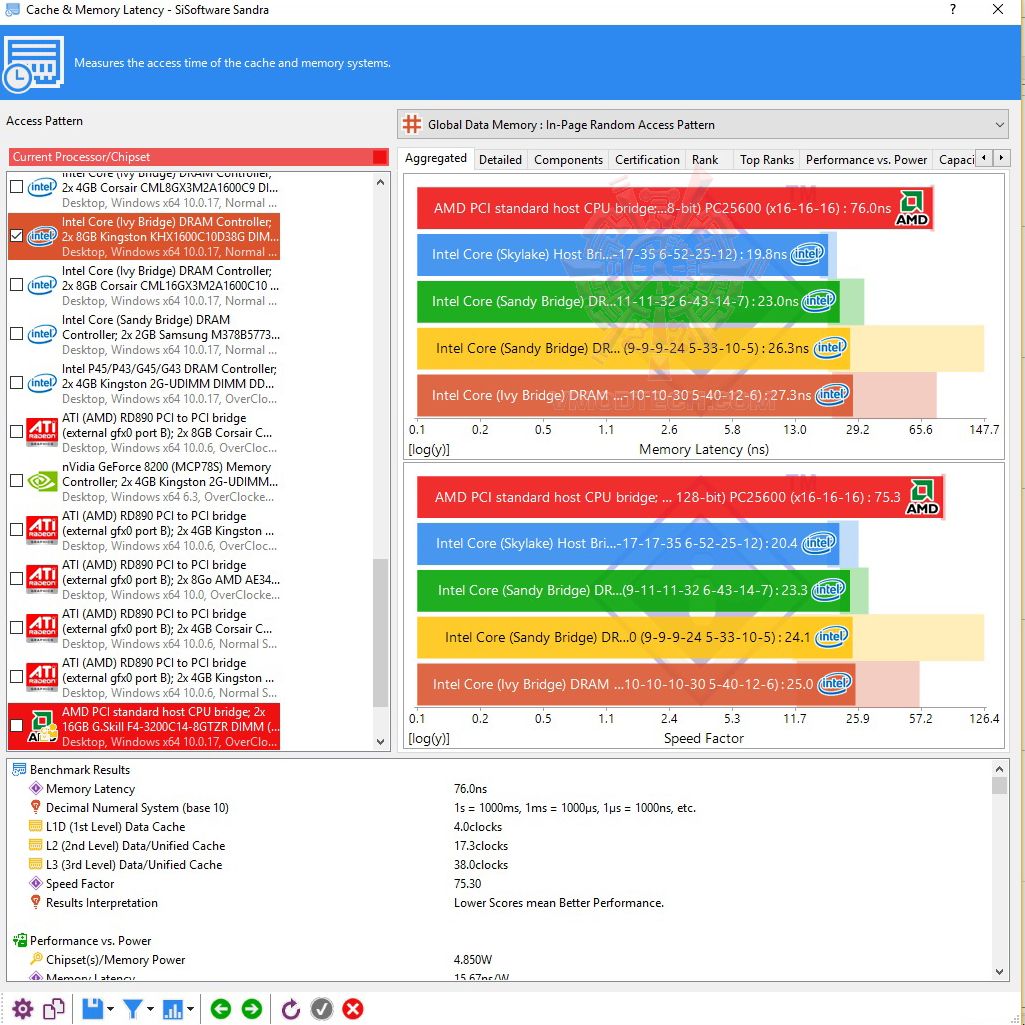Click the save floppy disk icon

92,1009
